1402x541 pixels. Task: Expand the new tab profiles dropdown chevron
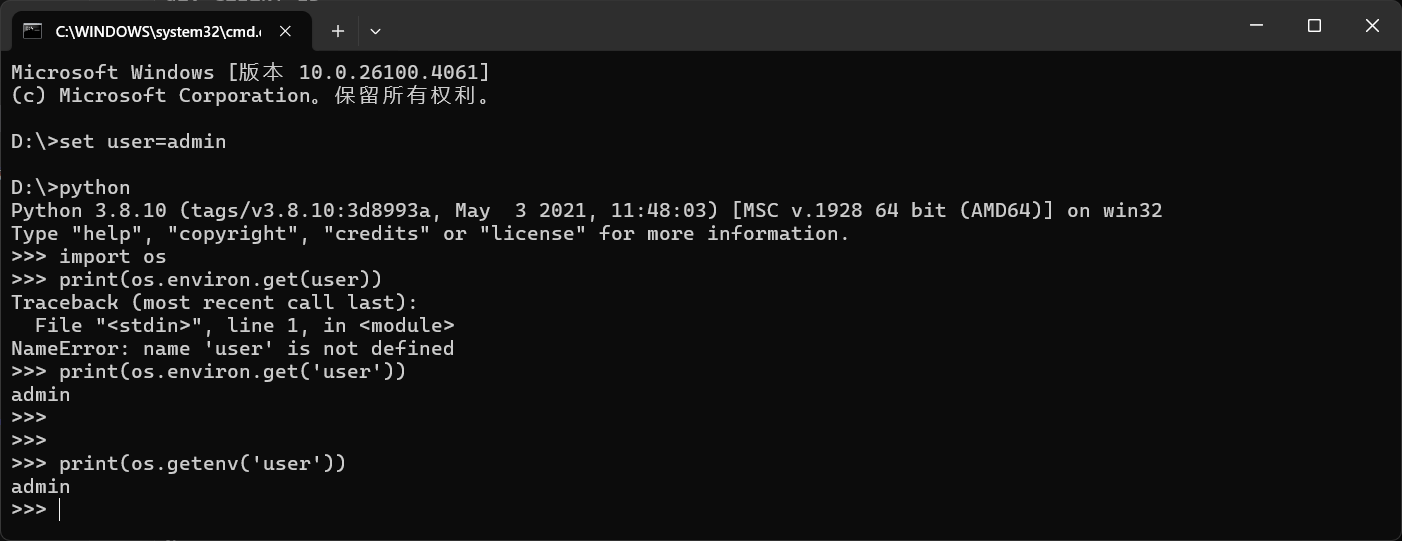tap(375, 31)
